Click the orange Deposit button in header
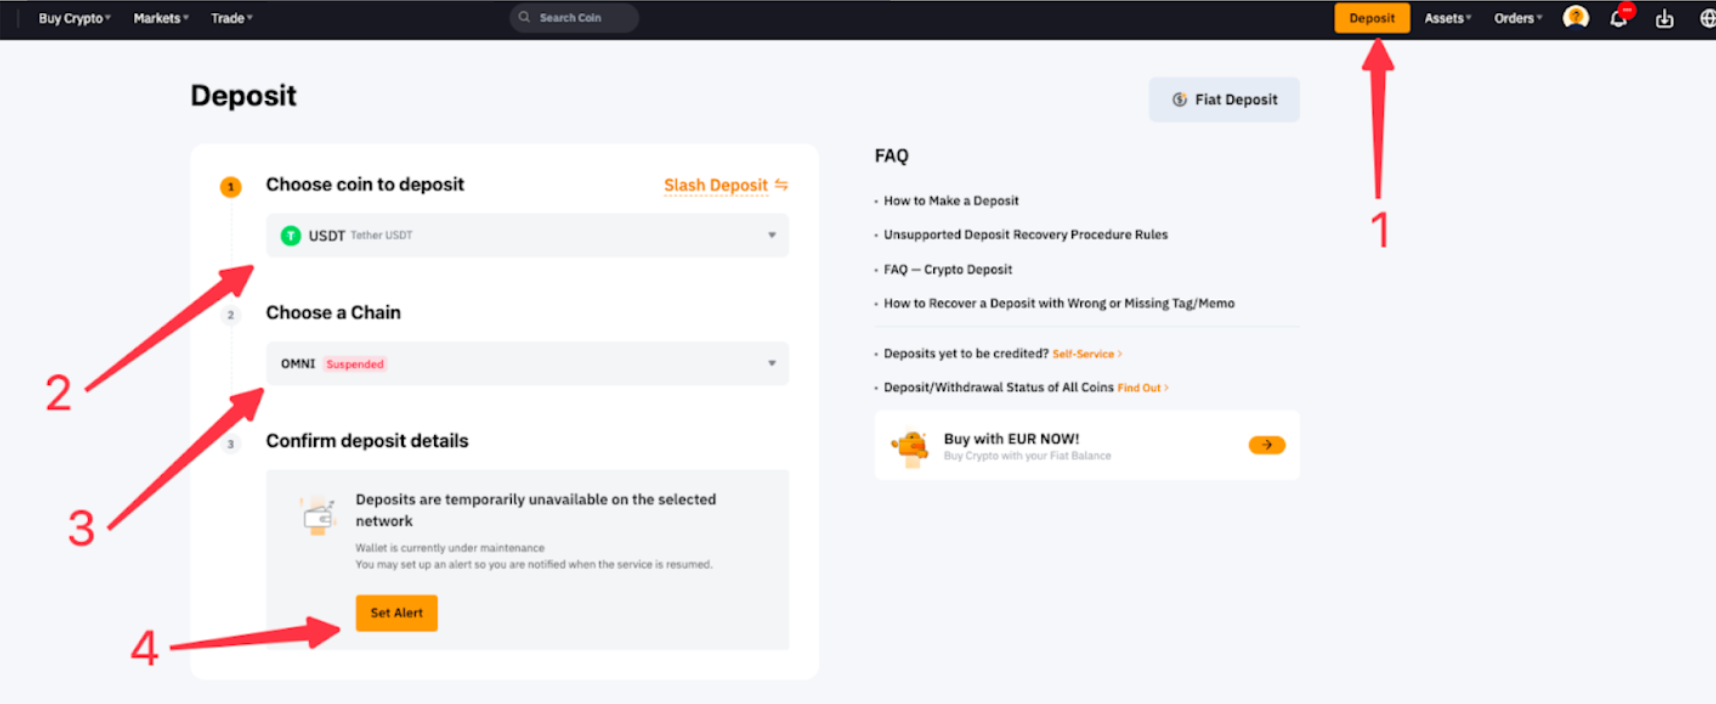The width and height of the screenshot is (1716, 704). [1371, 18]
